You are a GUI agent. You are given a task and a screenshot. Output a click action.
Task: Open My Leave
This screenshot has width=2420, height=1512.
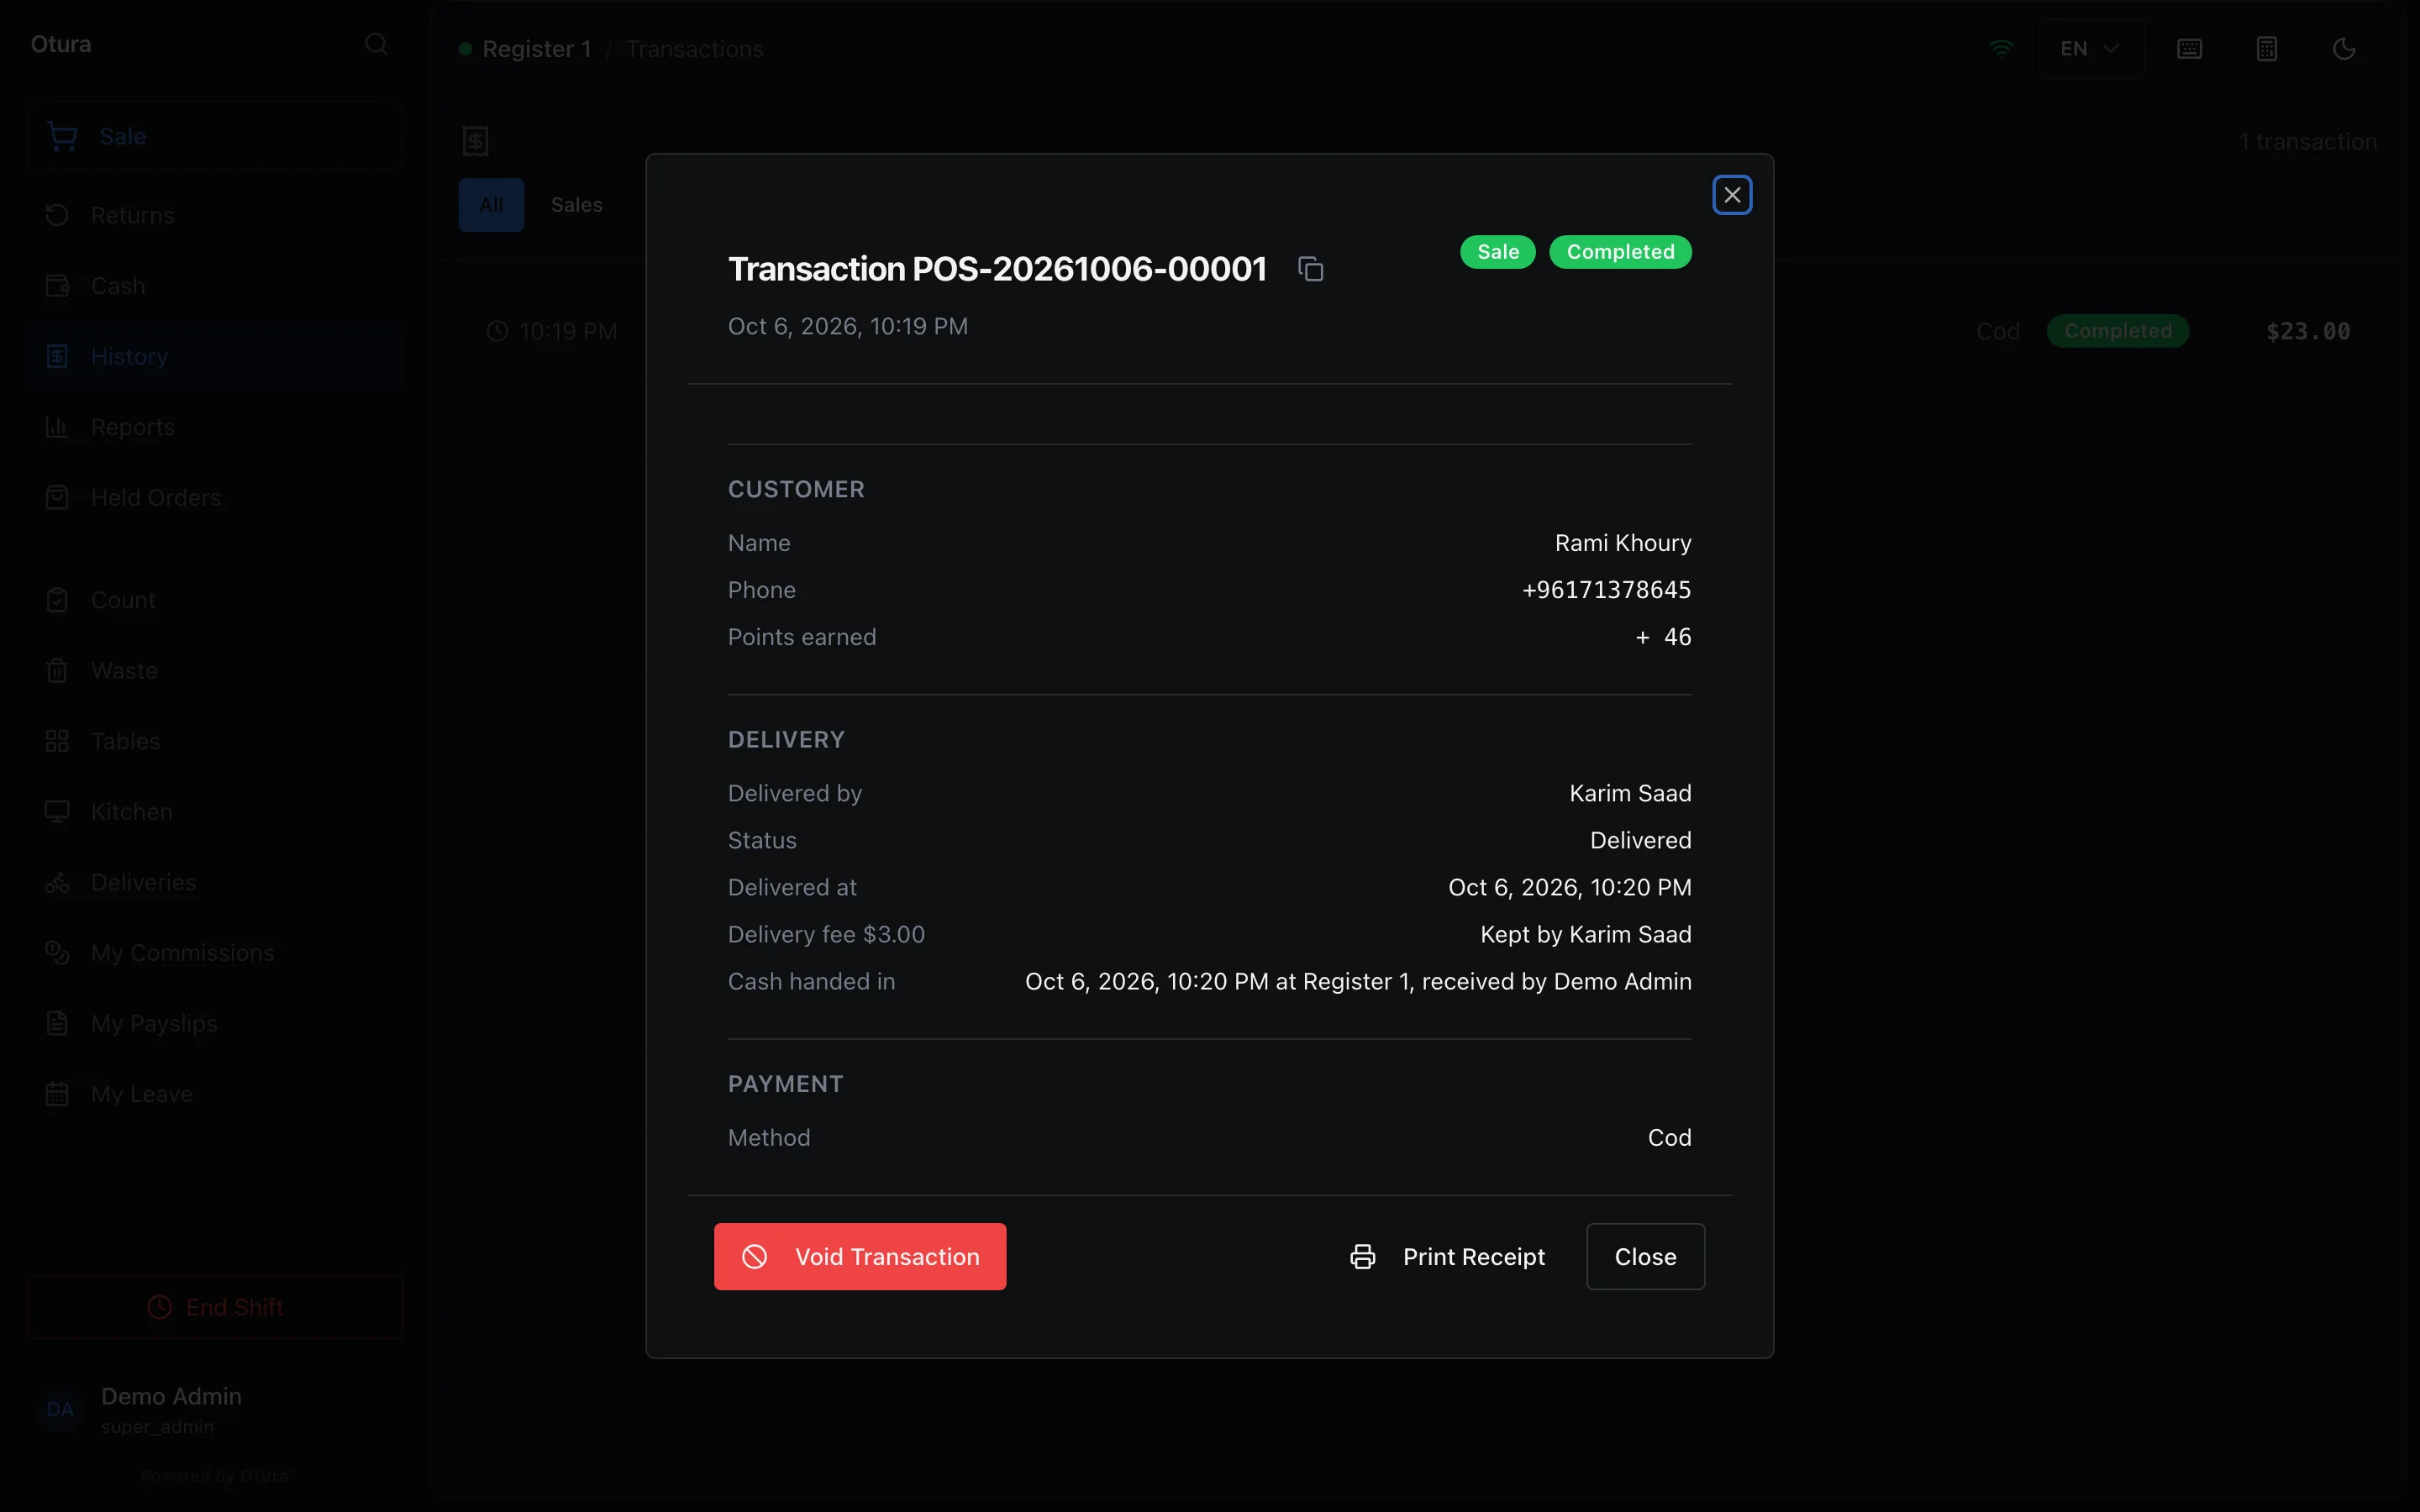coord(215,1094)
